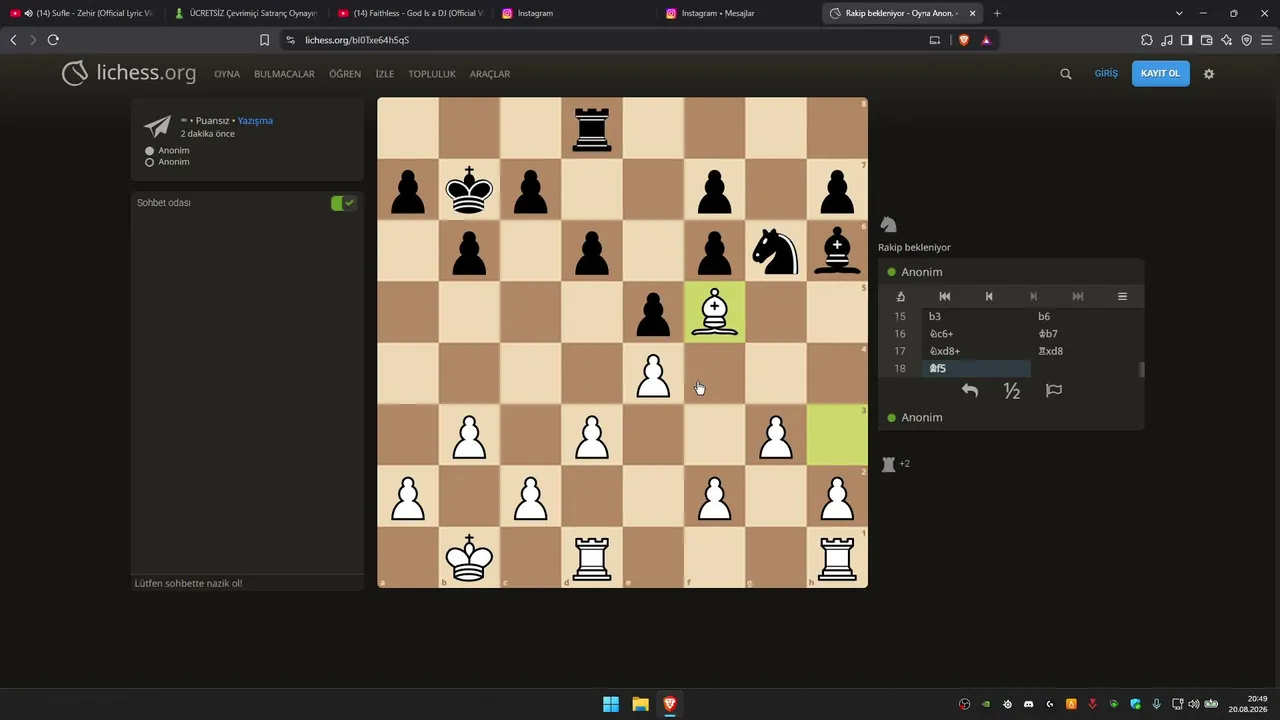Select move 16 Nc6+ in move list
This screenshot has width=1280, height=720.
point(976,334)
